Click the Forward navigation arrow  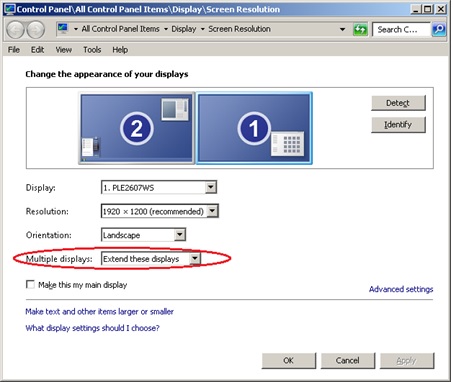[36, 30]
